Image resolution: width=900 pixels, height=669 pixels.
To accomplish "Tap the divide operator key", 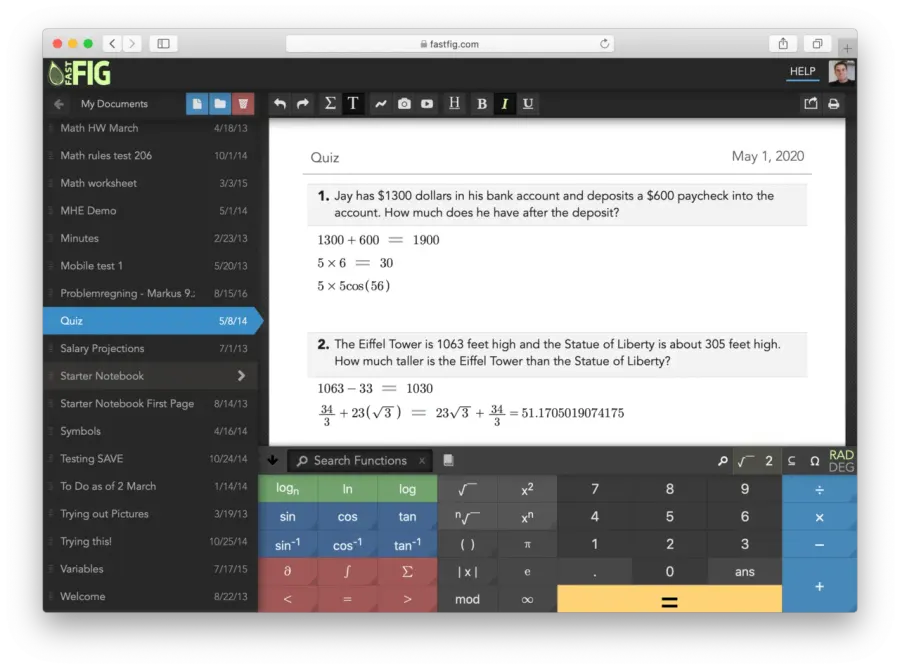I will point(820,489).
